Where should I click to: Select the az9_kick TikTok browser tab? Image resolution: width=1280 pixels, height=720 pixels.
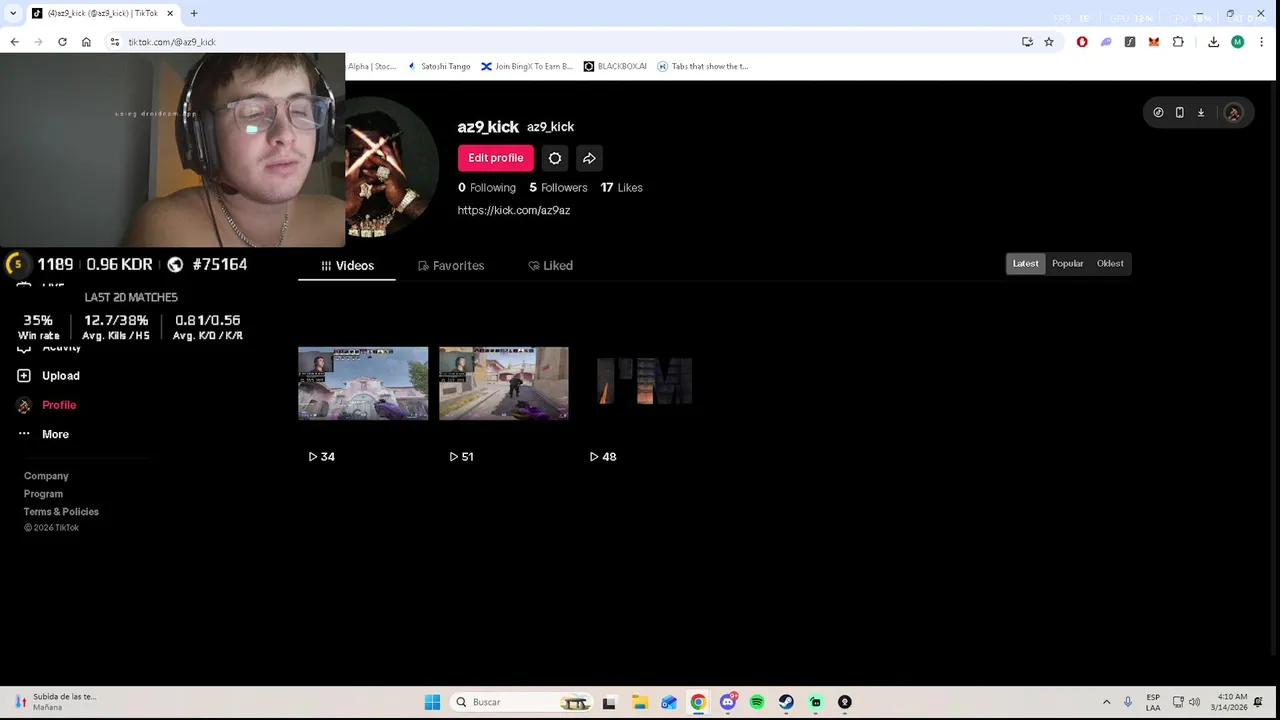pyautogui.click(x=100, y=13)
